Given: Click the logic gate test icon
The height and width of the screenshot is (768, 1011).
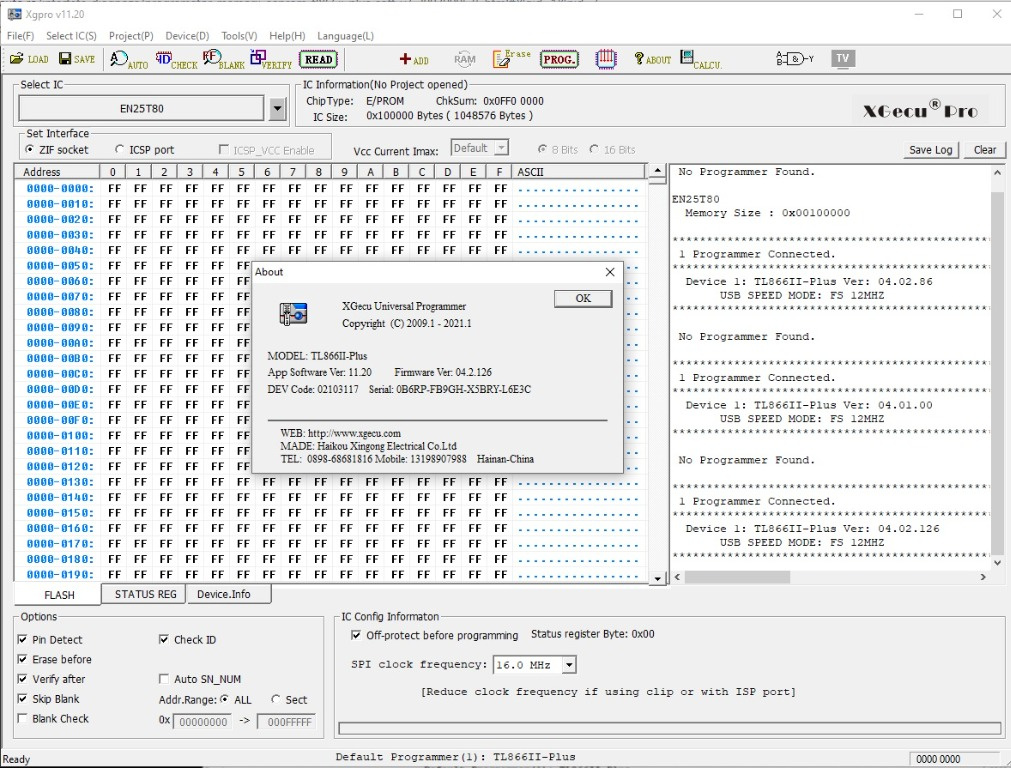Looking at the screenshot, I should click(x=795, y=59).
